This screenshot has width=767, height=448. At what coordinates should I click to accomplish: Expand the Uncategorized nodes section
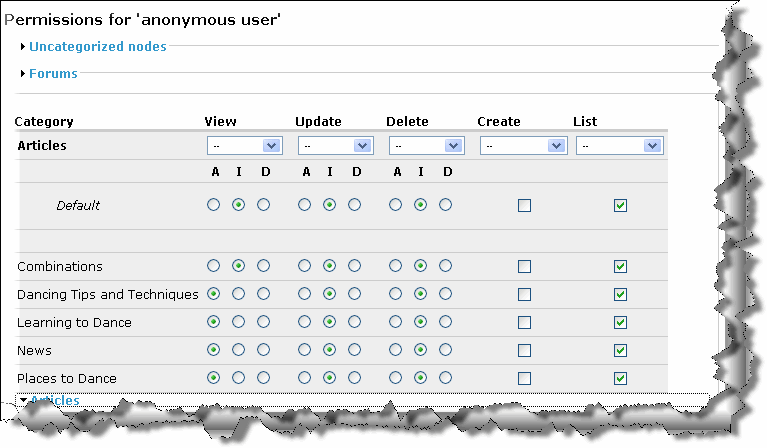tap(23, 46)
